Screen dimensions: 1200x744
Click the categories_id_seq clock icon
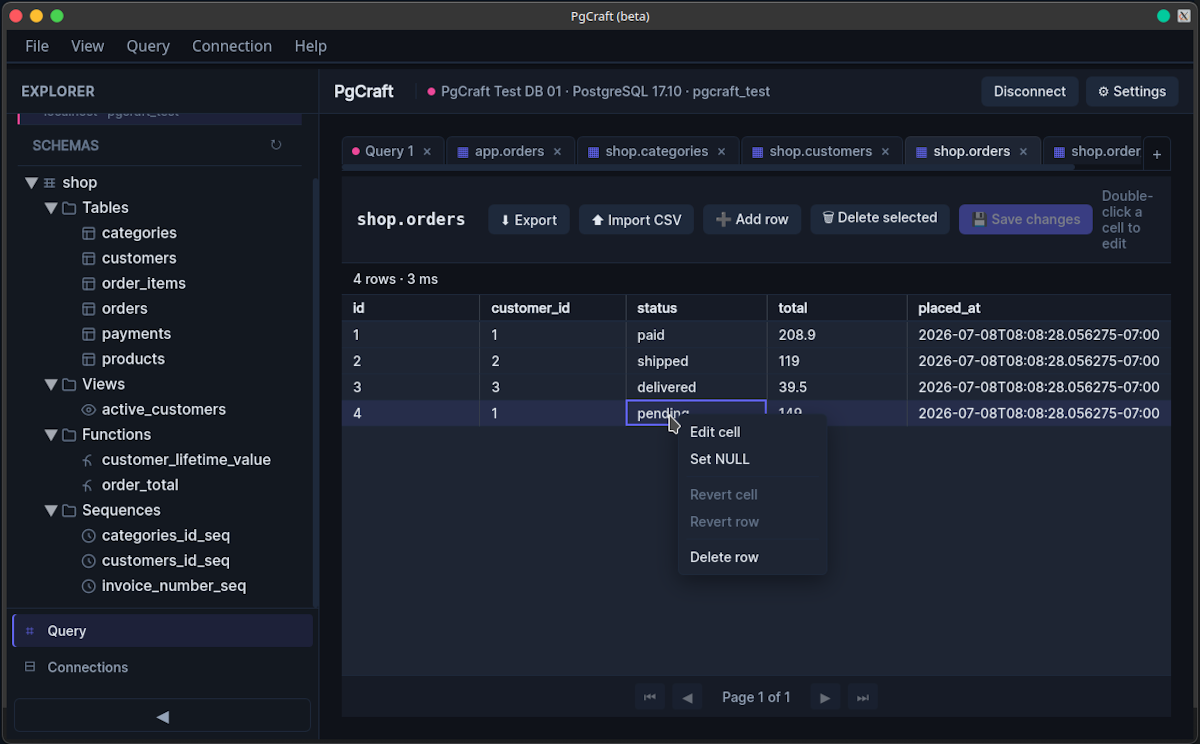click(88, 536)
